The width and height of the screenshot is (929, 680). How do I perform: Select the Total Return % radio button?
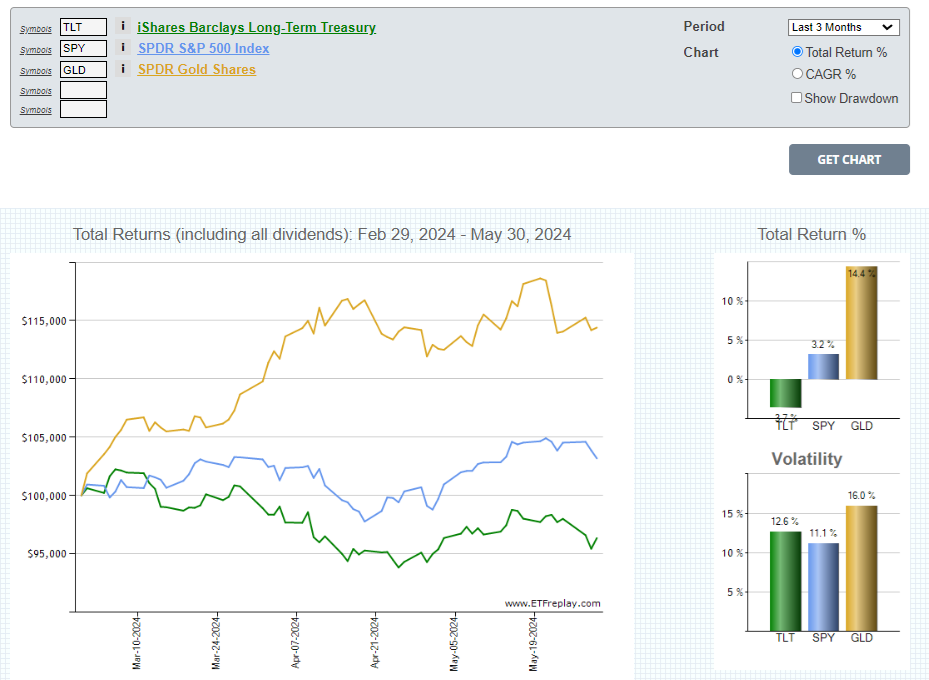(x=797, y=52)
